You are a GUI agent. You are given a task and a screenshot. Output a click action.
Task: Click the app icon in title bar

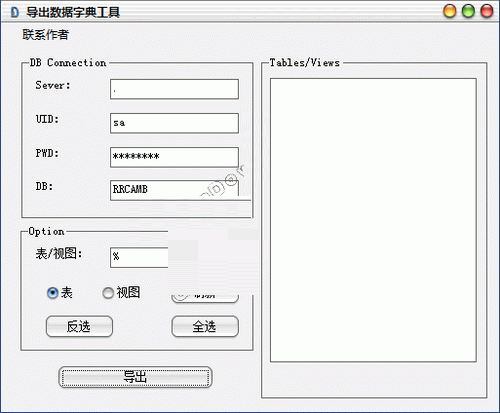pyautogui.click(x=15, y=12)
